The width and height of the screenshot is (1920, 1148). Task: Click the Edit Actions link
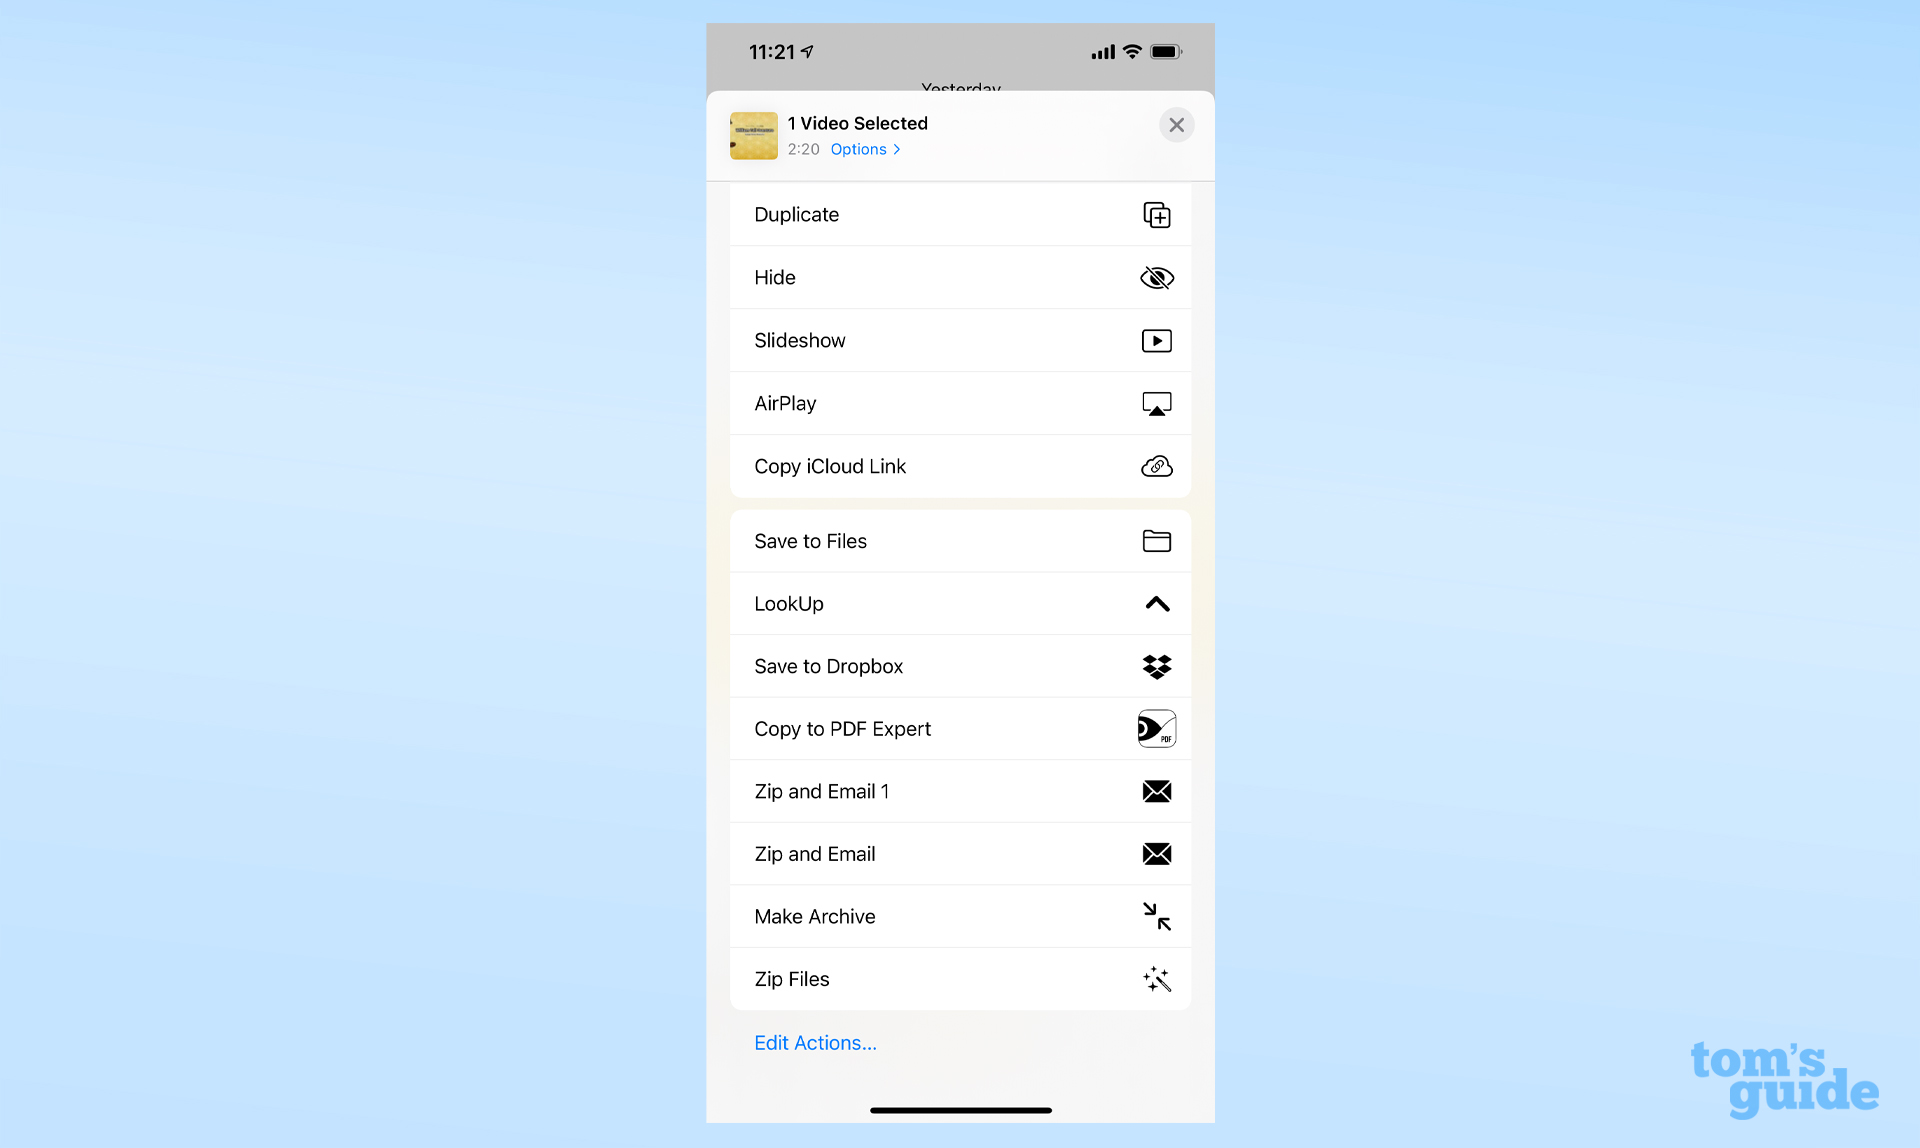tap(813, 1041)
